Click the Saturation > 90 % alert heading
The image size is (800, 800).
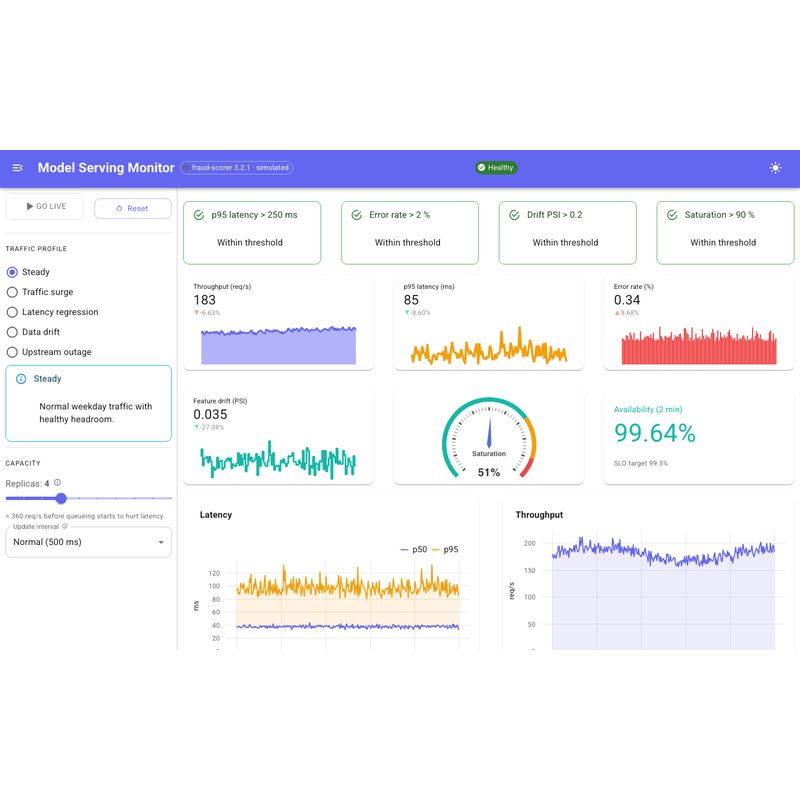[x=719, y=215]
